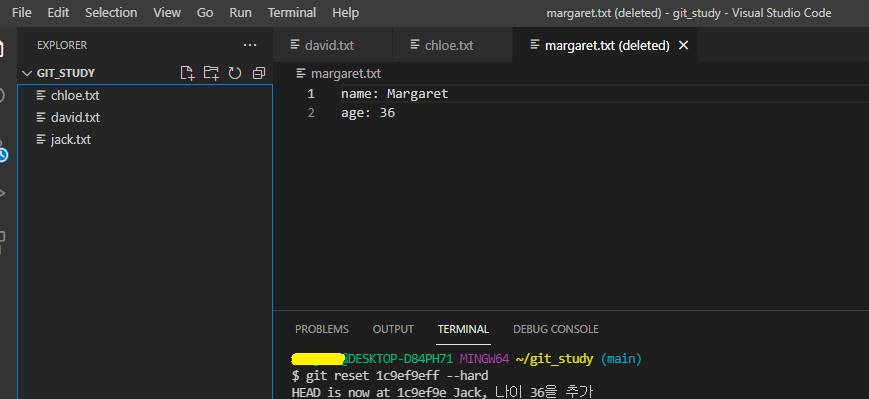Switch to the OUTPUT panel tab

point(393,329)
